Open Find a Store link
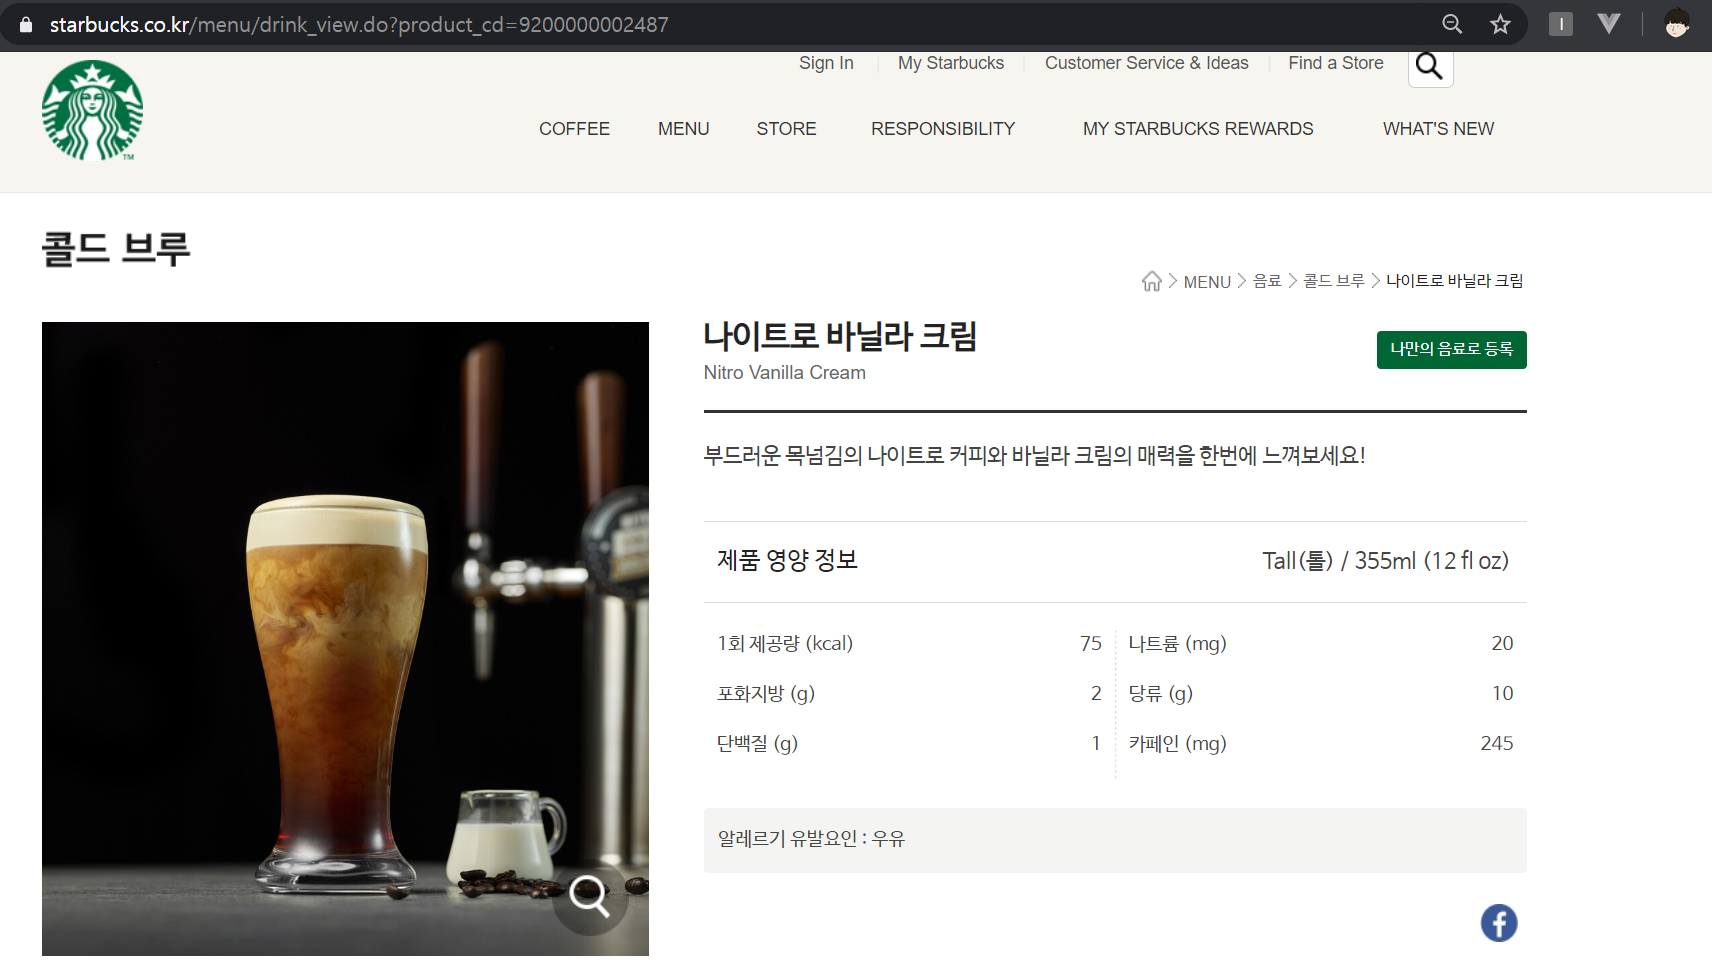The width and height of the screenshot is (1712, 963). (1336, 63)
